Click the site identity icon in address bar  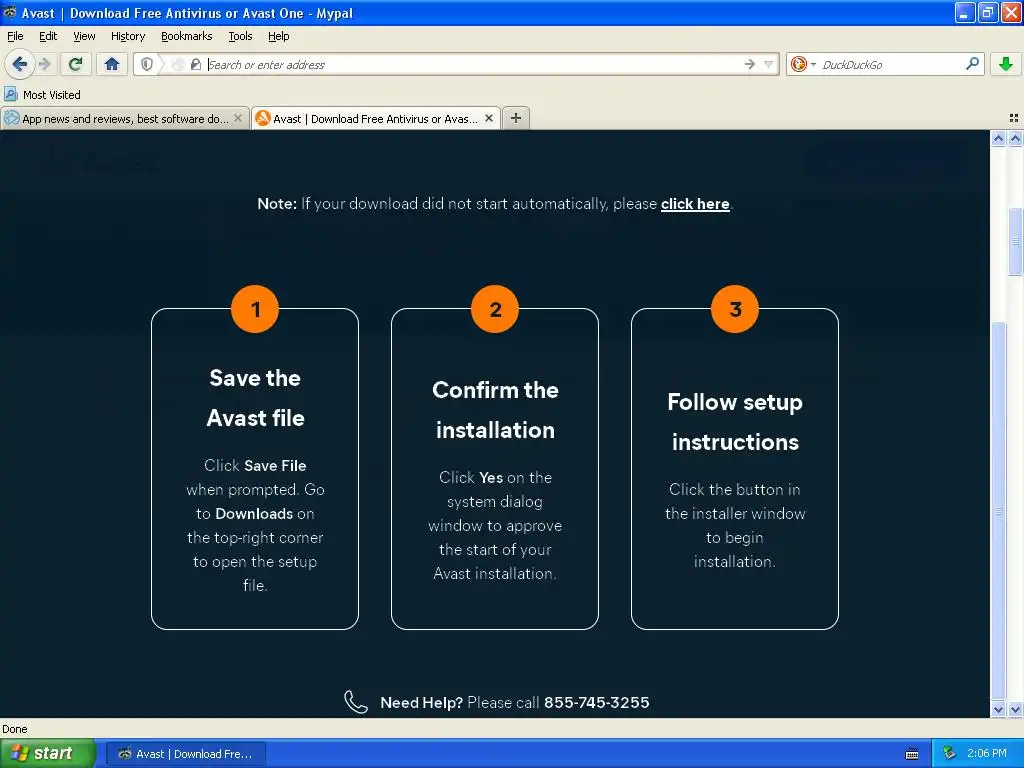pos(195,64)
